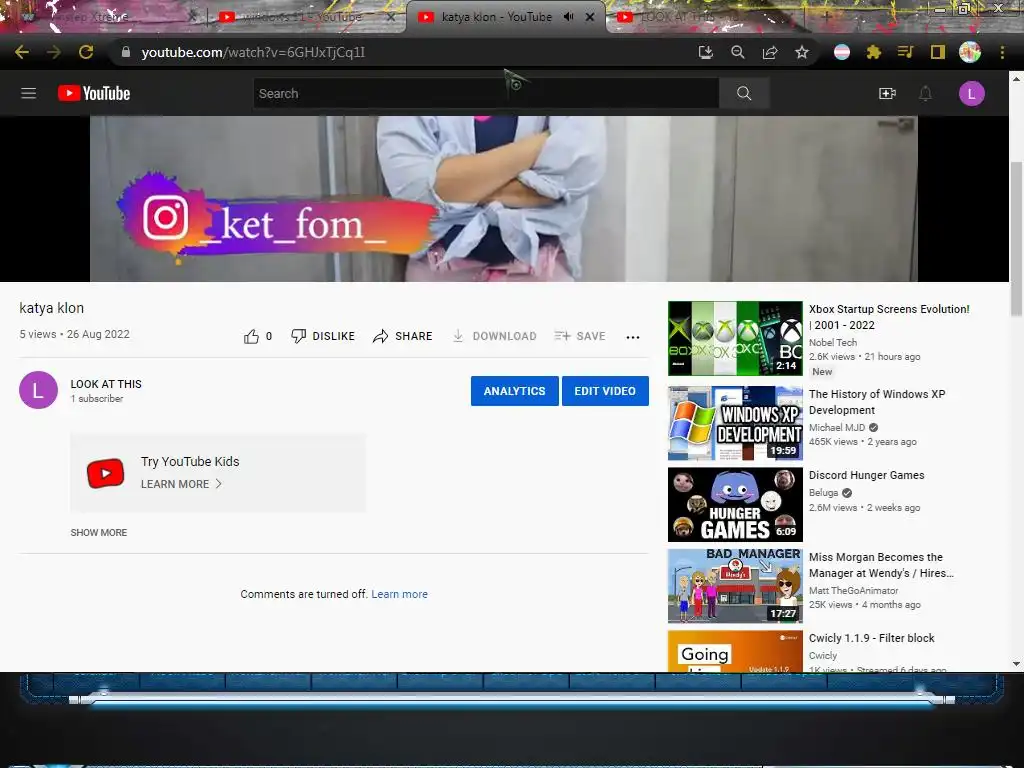Reload the YouTube page
1024x768 pixels.
point(86,52)
